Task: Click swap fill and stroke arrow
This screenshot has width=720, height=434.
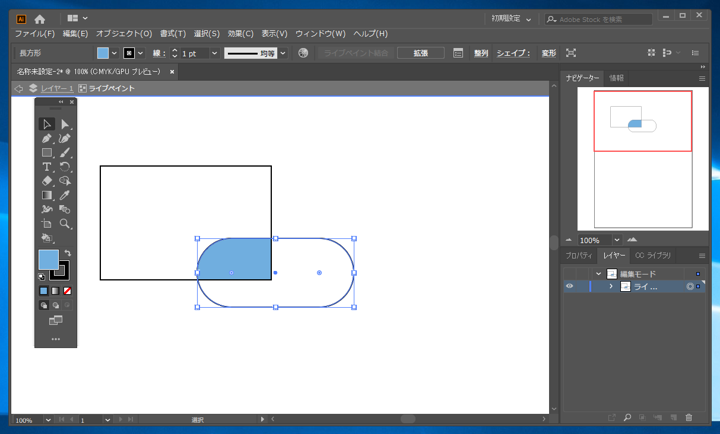Action: click(67, 254)
